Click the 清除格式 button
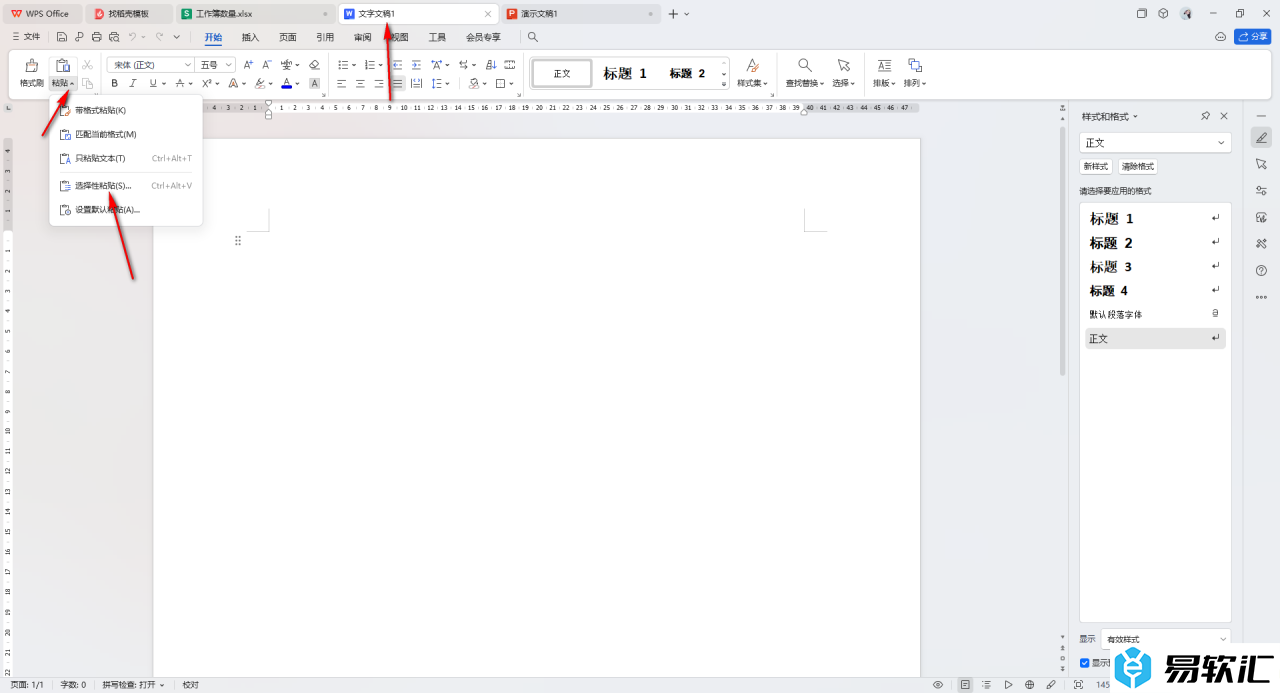The height and width of the screenshot is (693, 1280). coord(1138,167)
